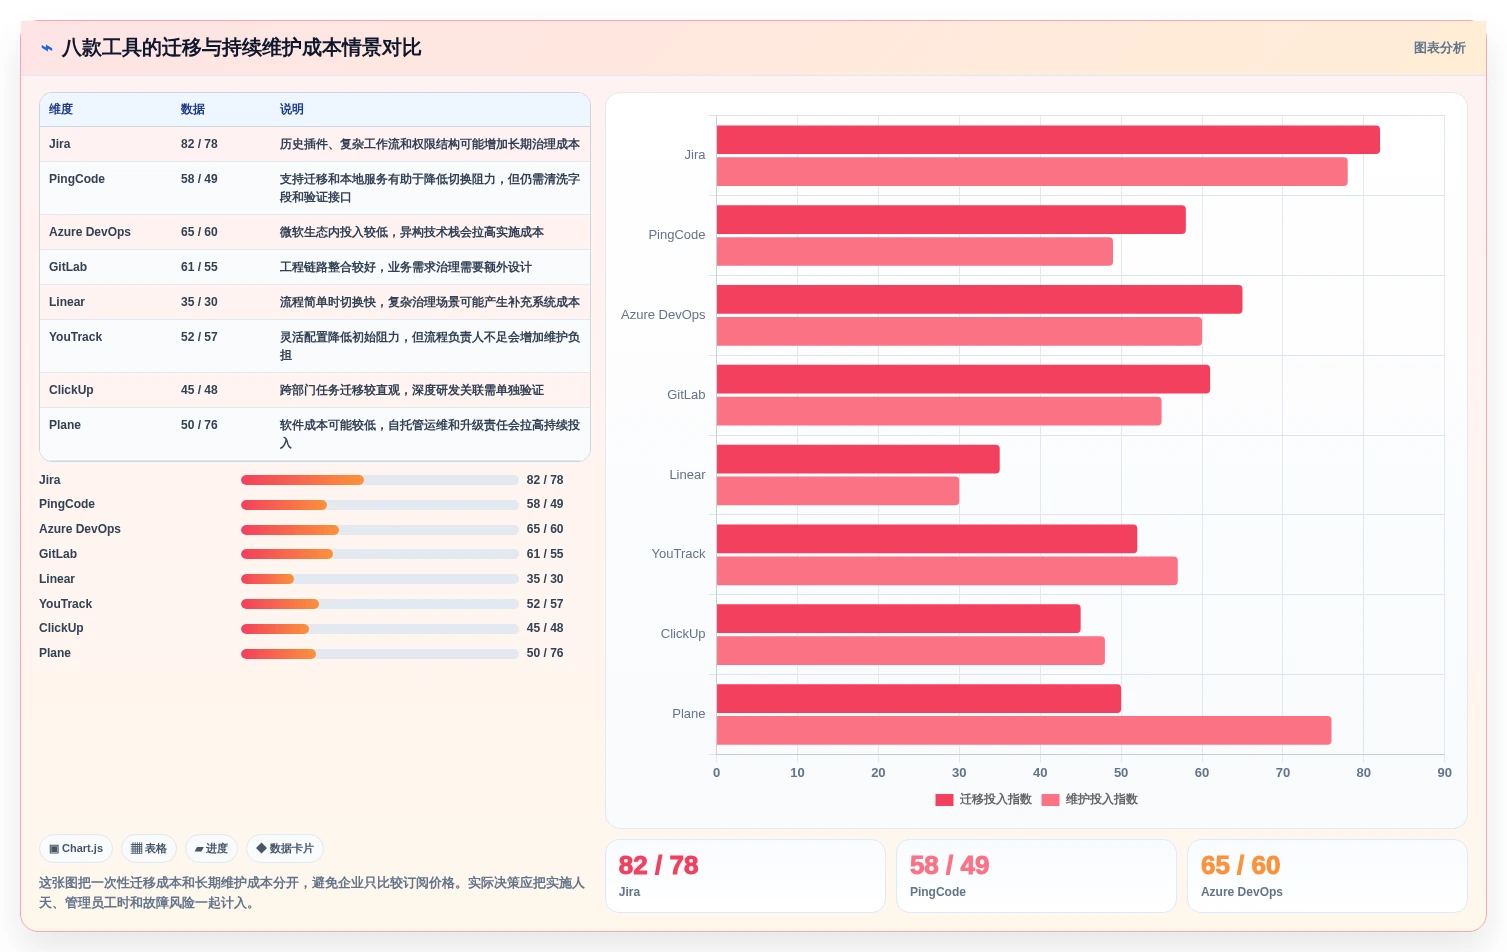The image size is (1507, 952).
Task: Click the GitLab progress bar
Action: point(380,554)
